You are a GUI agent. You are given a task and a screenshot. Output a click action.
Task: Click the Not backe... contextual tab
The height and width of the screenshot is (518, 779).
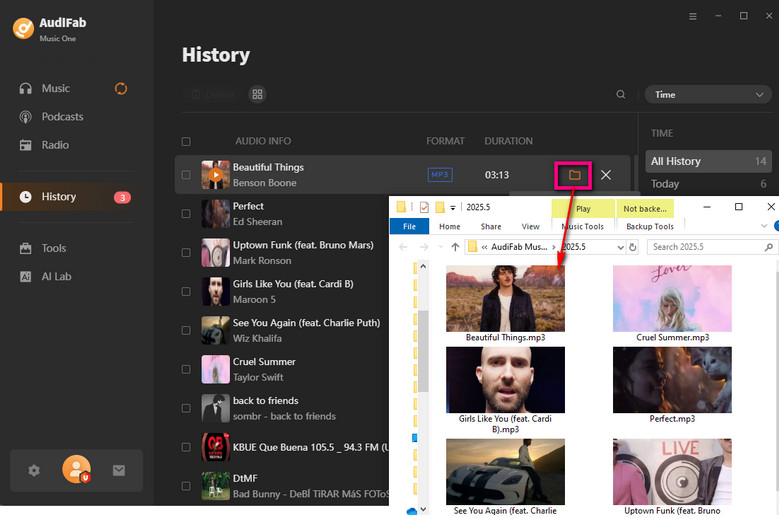pos(645,209)
